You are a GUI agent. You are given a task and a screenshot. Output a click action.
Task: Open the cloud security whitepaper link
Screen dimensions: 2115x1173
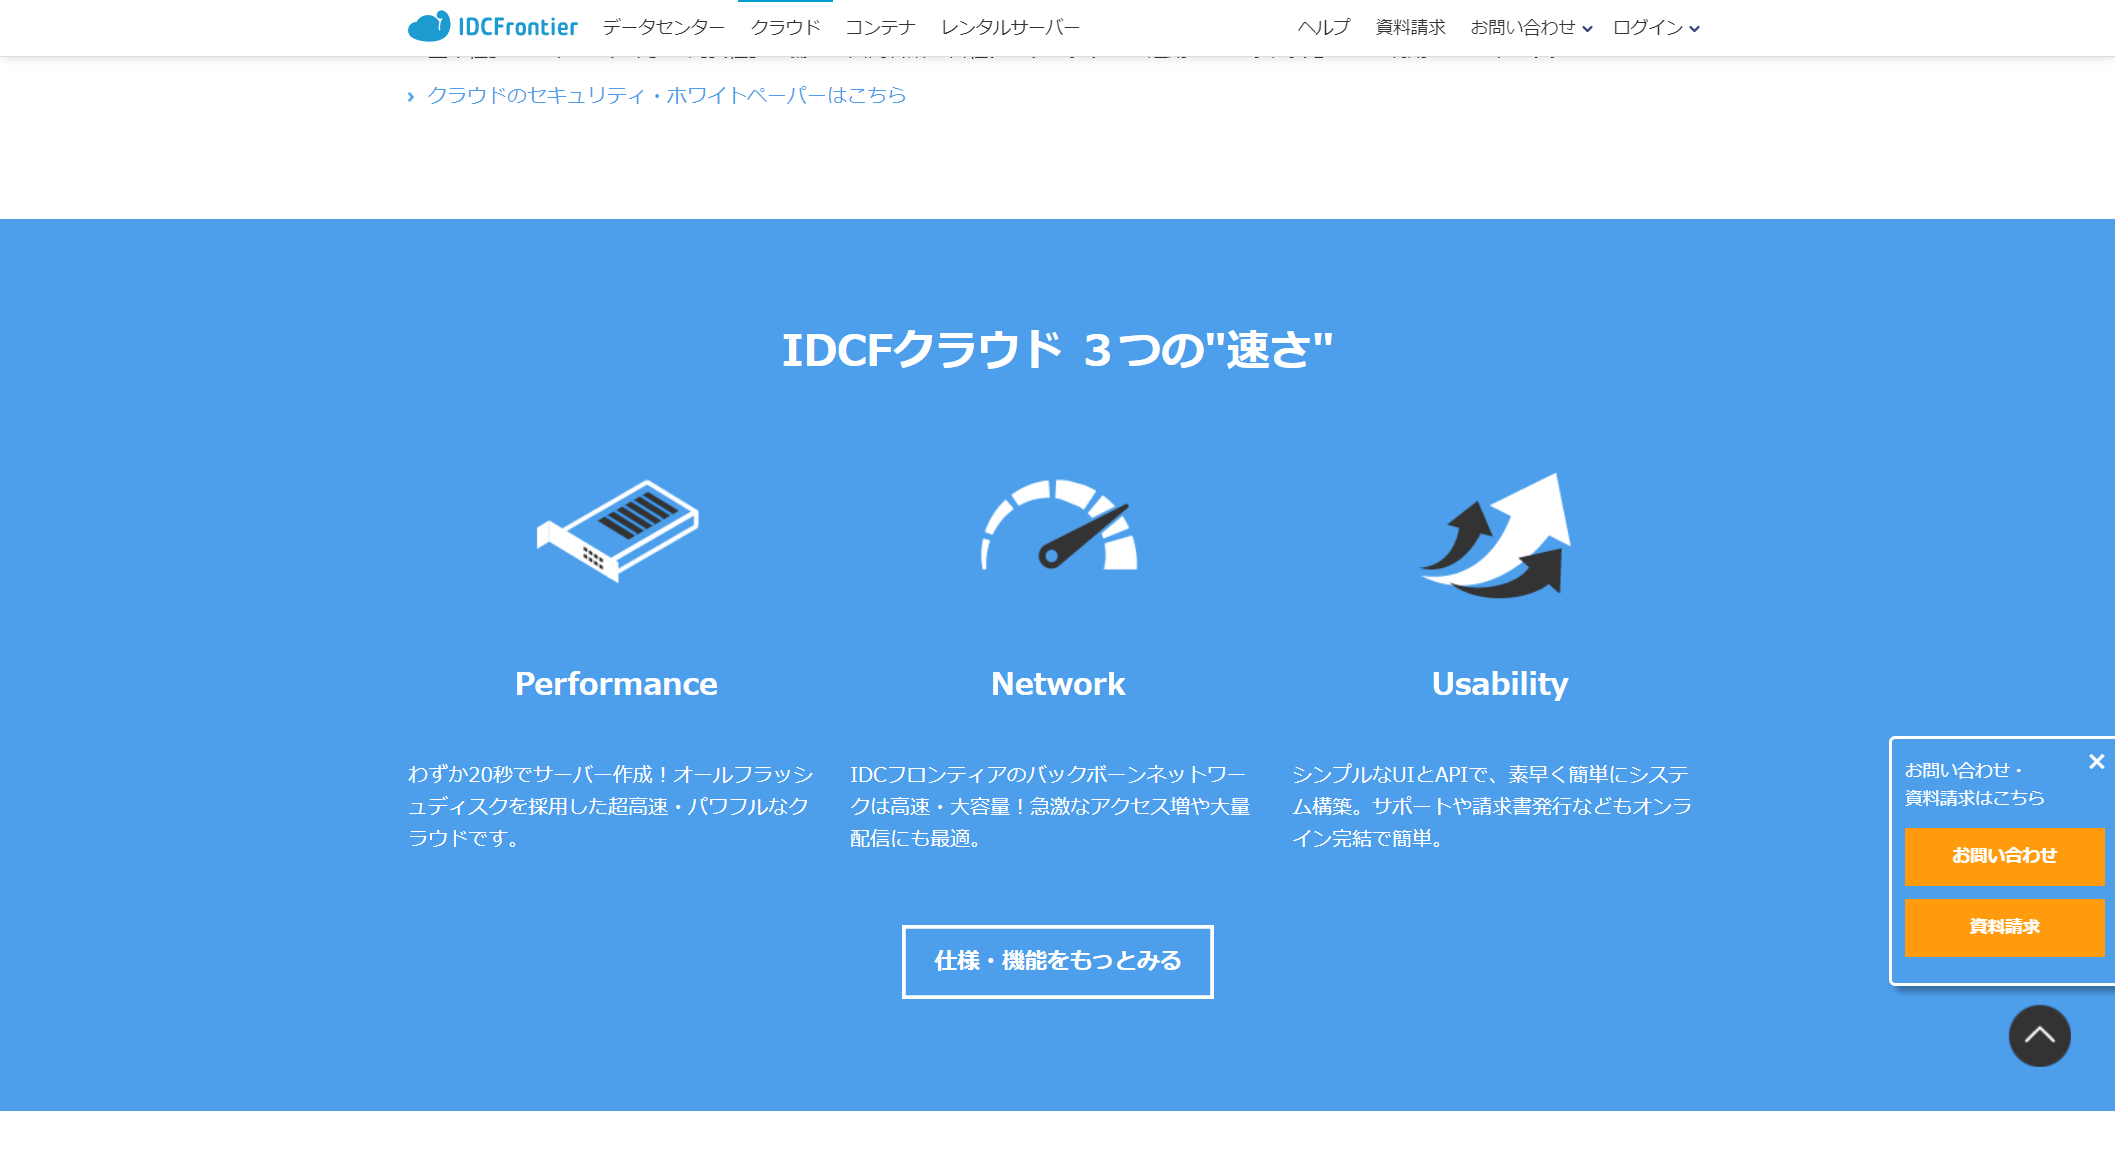point(666,95)
